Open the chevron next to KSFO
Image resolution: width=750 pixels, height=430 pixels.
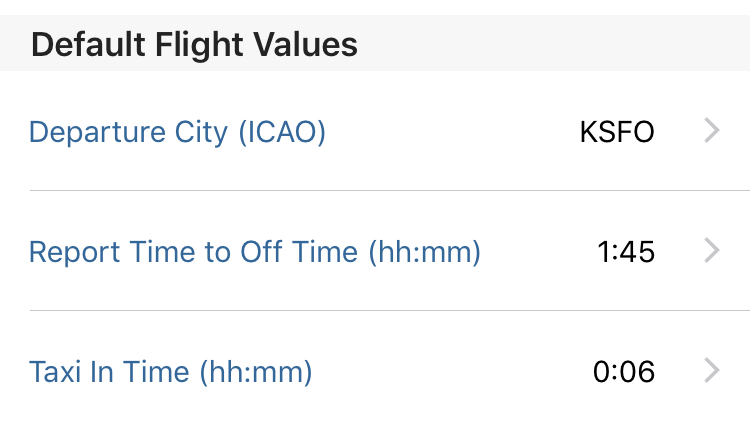click(712, 131)
